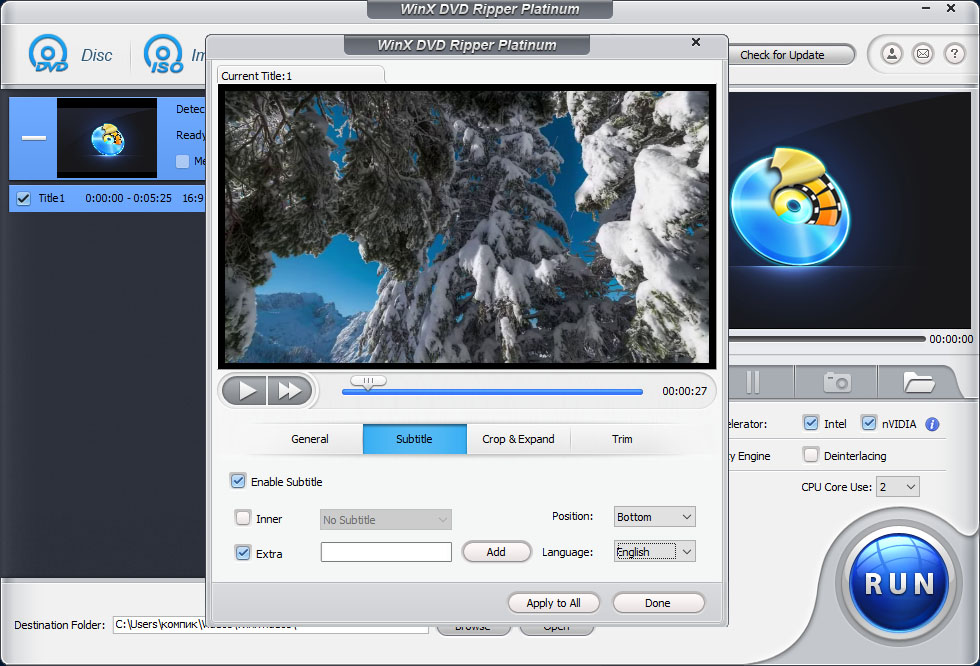Load an ISO image source

click(x=174, y=55)
